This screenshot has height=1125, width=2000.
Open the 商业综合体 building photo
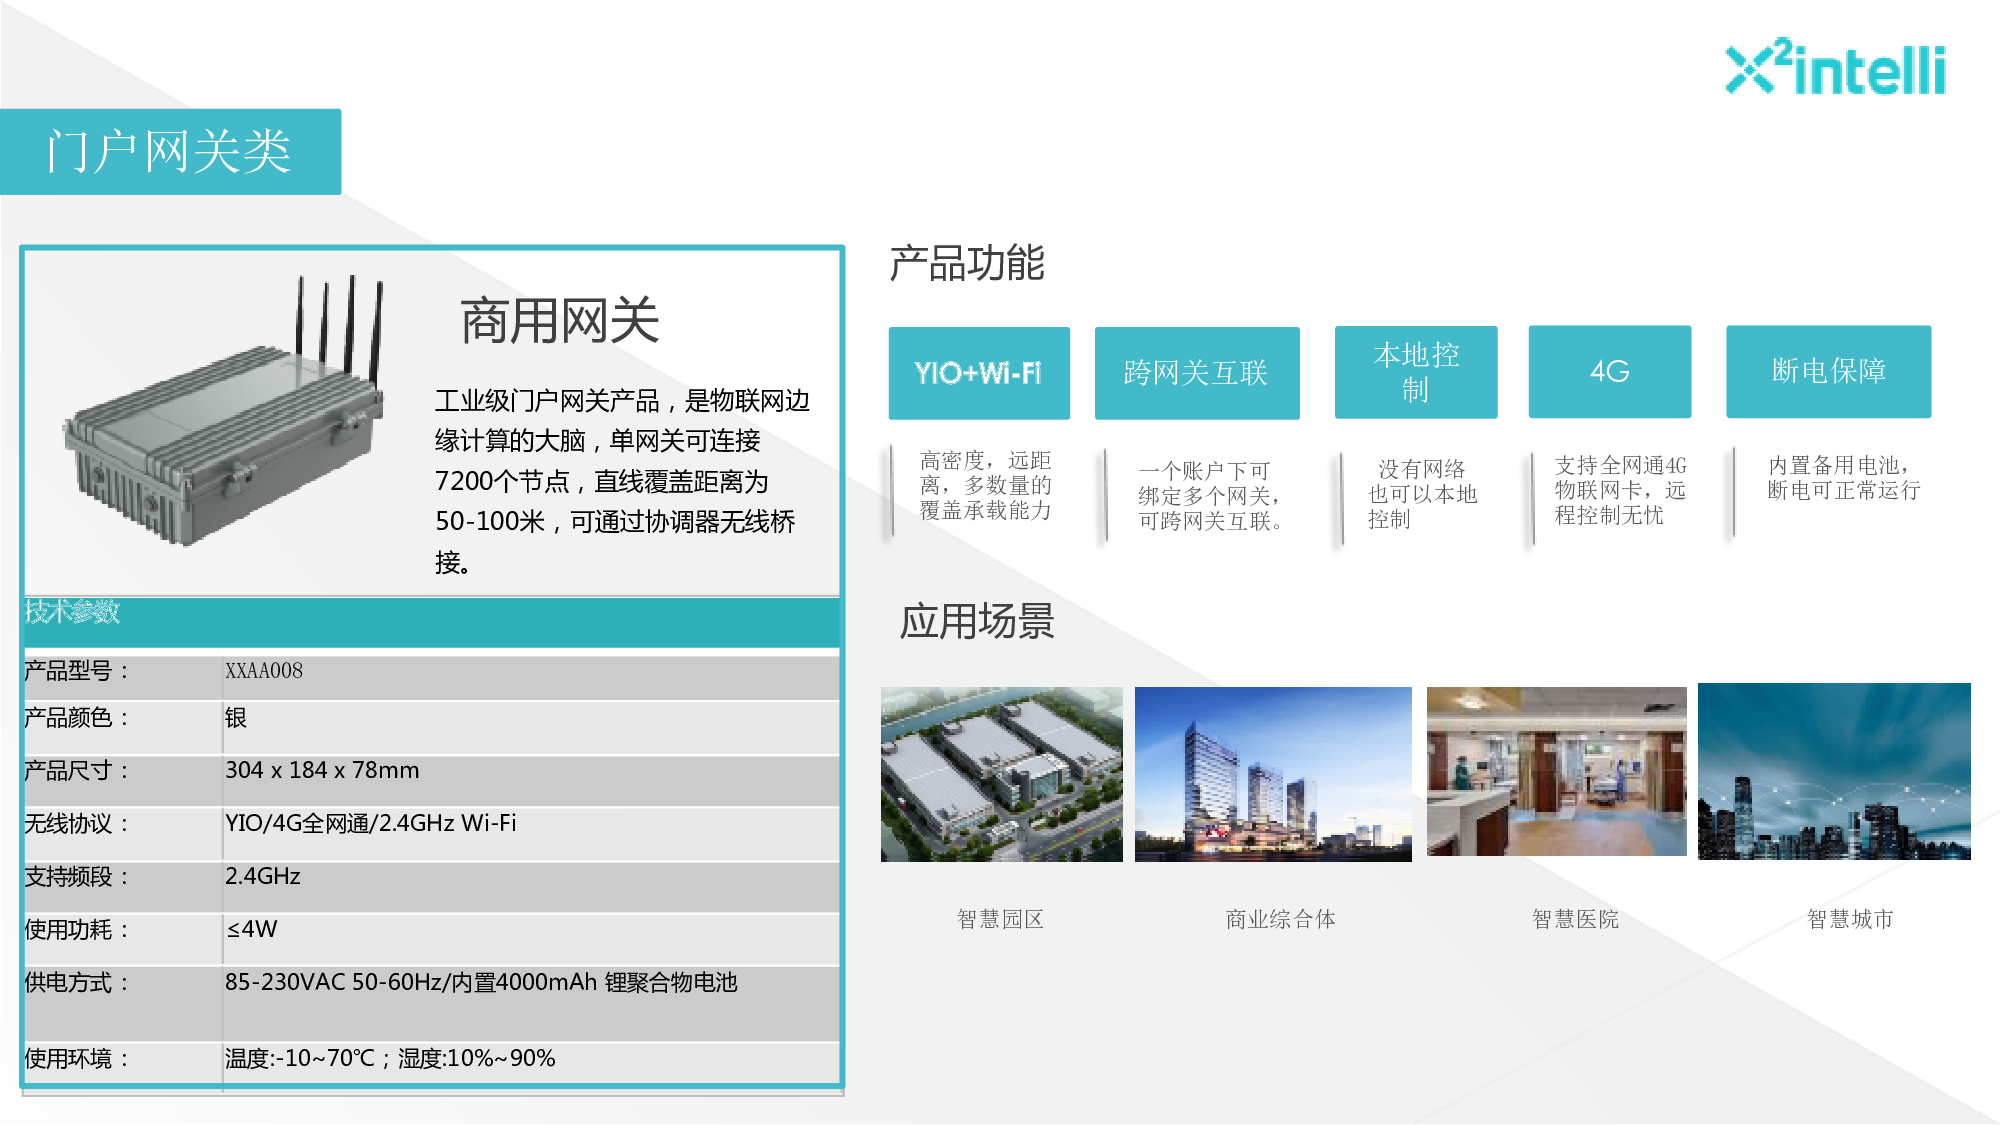[x=1273, y=774]
